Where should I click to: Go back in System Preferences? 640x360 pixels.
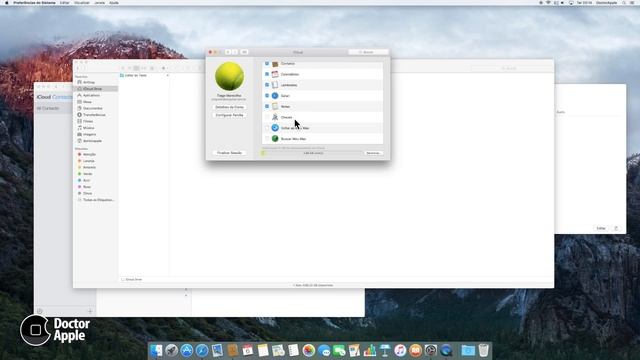point(228,52)
